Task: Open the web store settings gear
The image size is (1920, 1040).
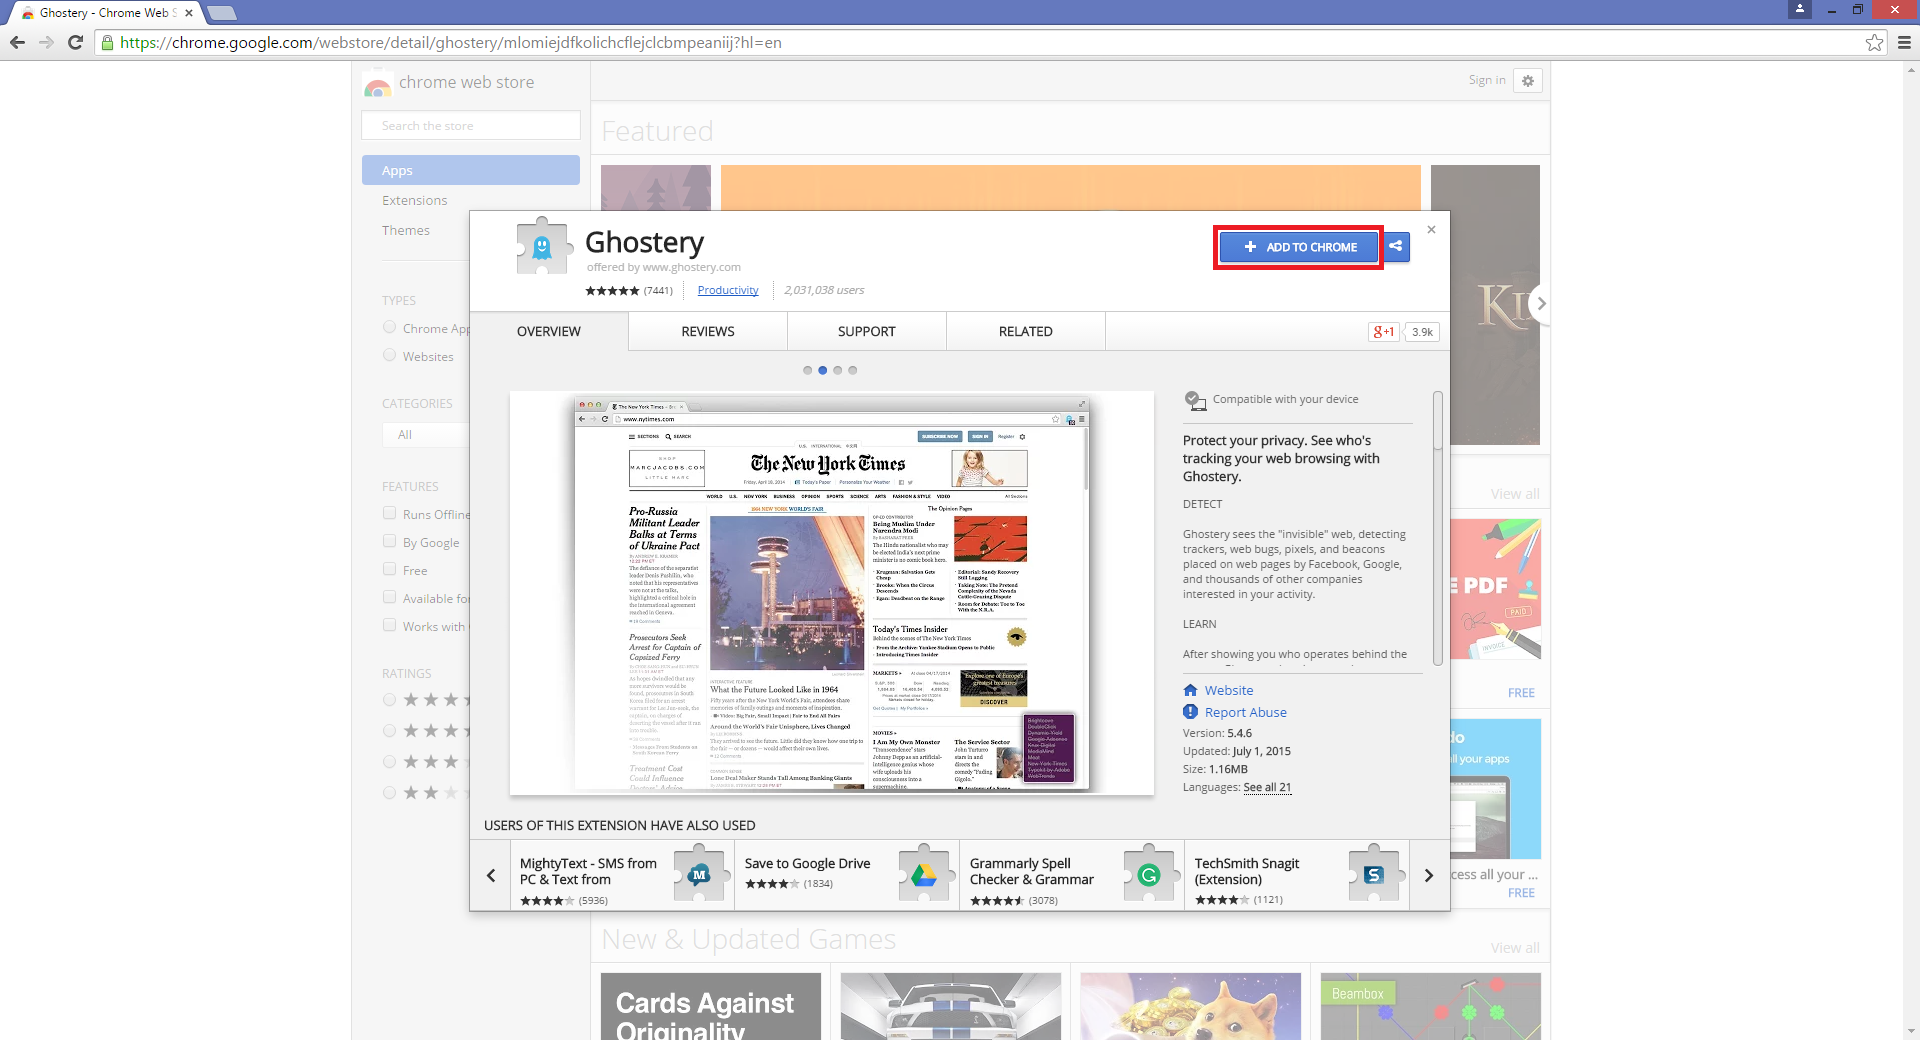Action: pyautogui.click(x=1528, y=81)
